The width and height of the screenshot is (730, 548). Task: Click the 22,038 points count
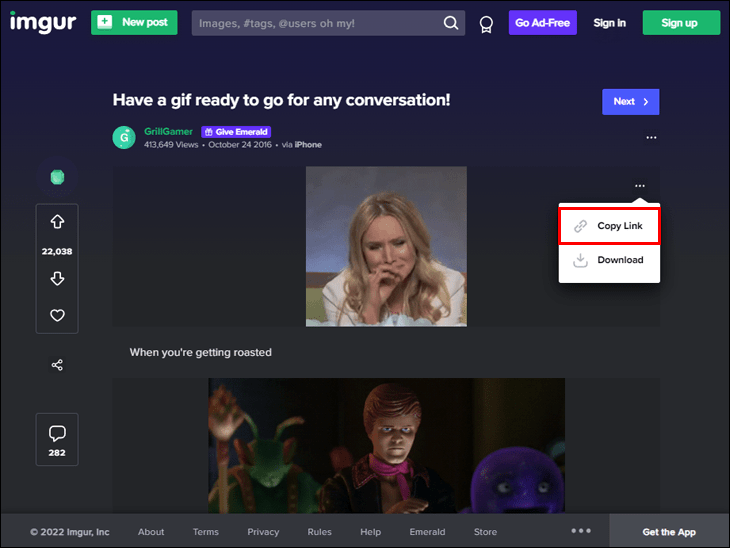click(x=57, y=251)
